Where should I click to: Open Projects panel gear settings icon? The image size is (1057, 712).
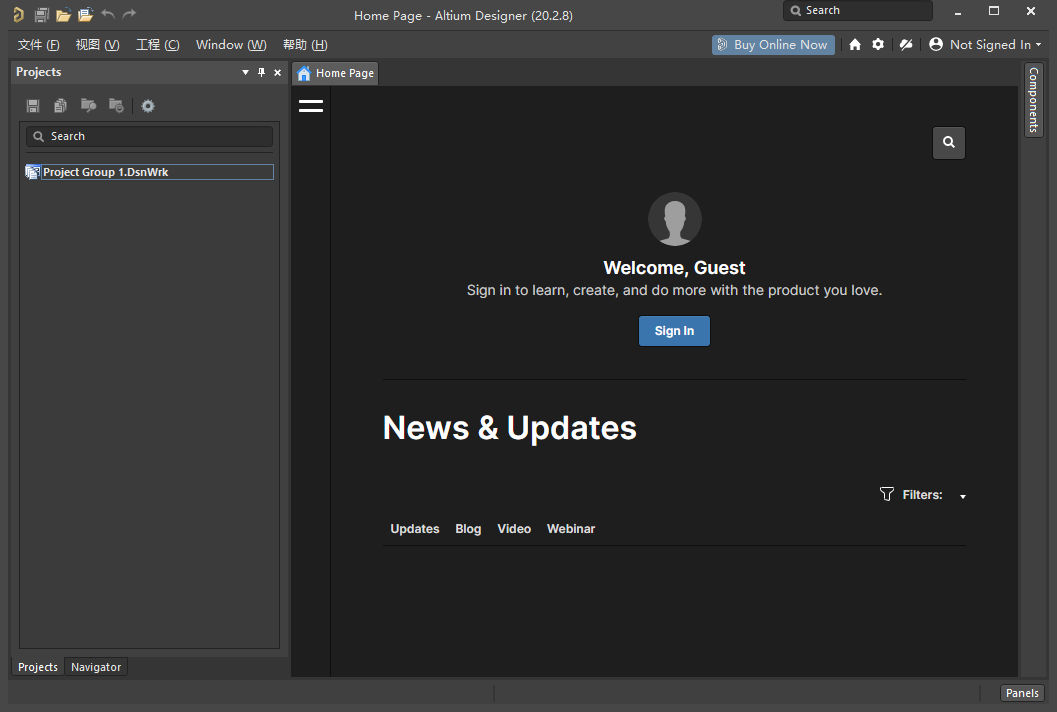(148, 106)
